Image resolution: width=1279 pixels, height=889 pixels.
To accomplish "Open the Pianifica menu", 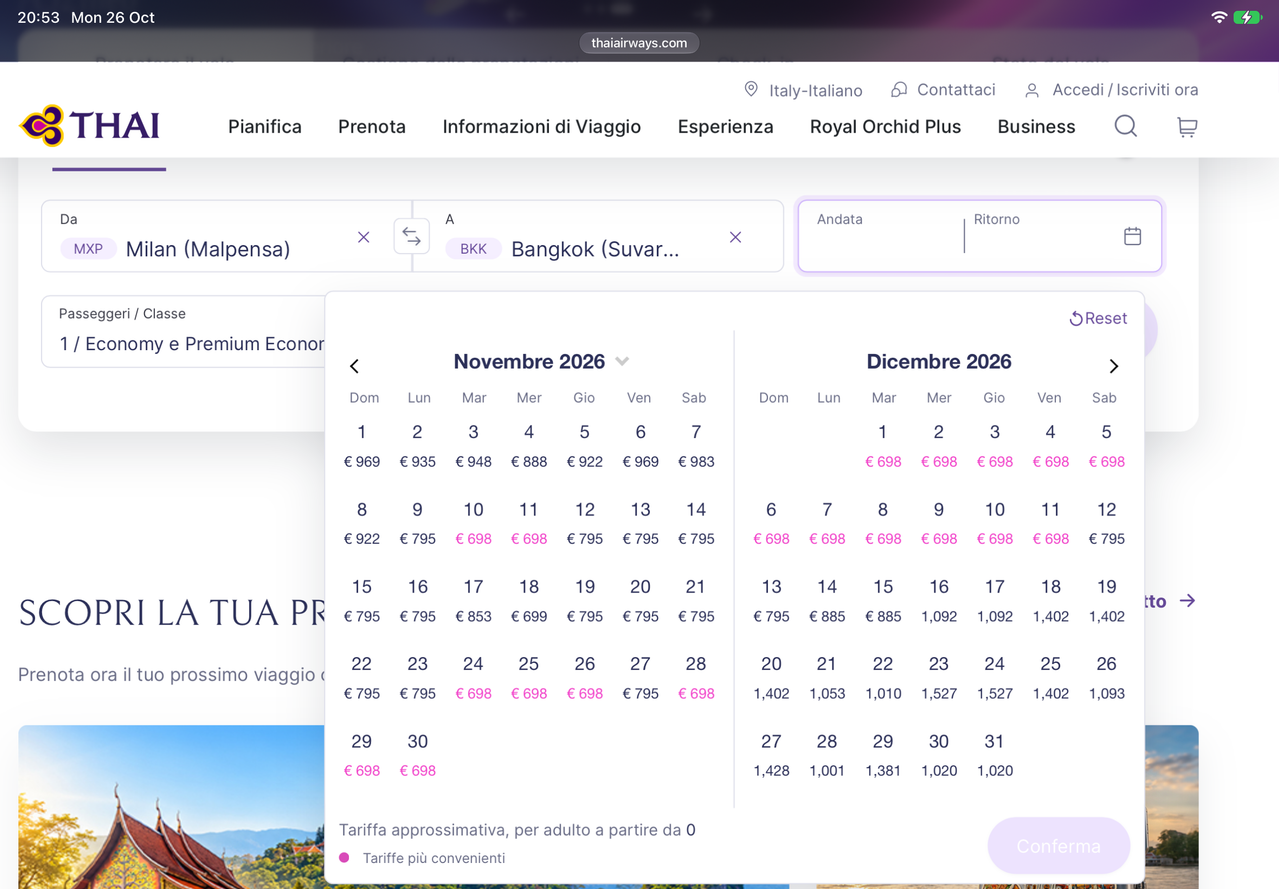I will coord(265,127).
